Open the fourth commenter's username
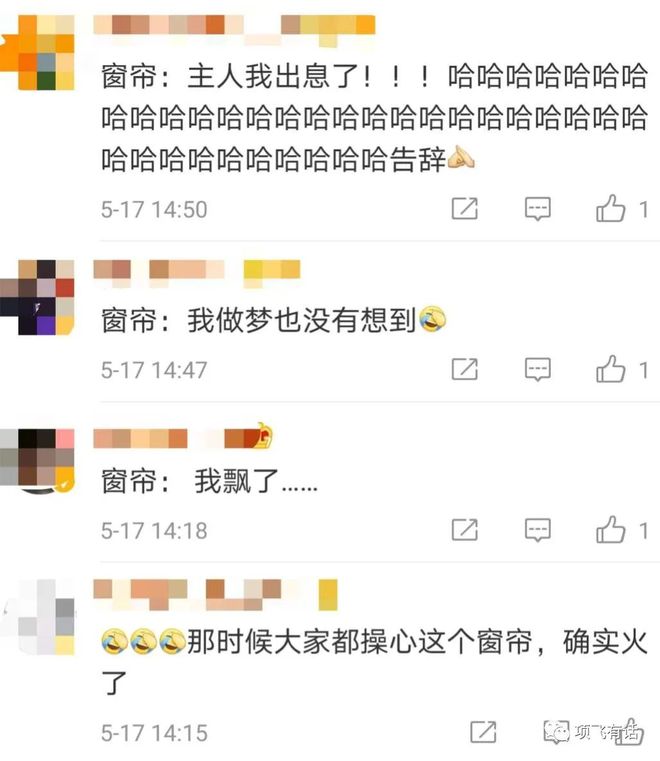 (215, 595)
